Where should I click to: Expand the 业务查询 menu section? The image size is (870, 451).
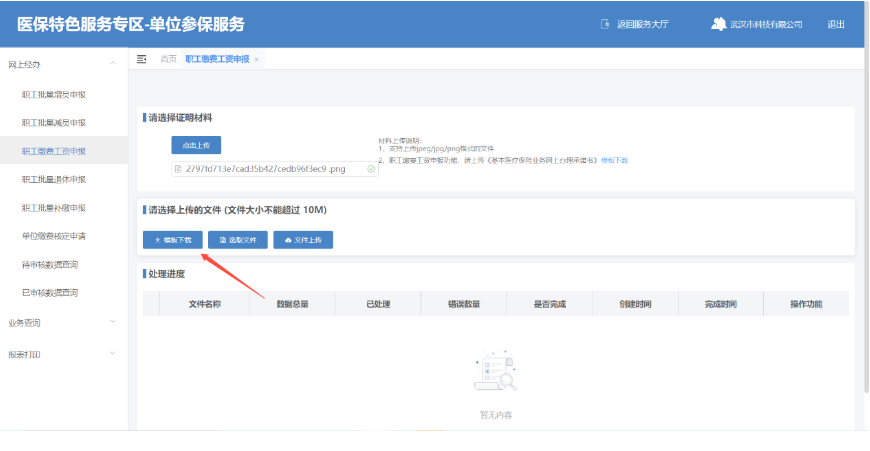[x=113, y=323]
